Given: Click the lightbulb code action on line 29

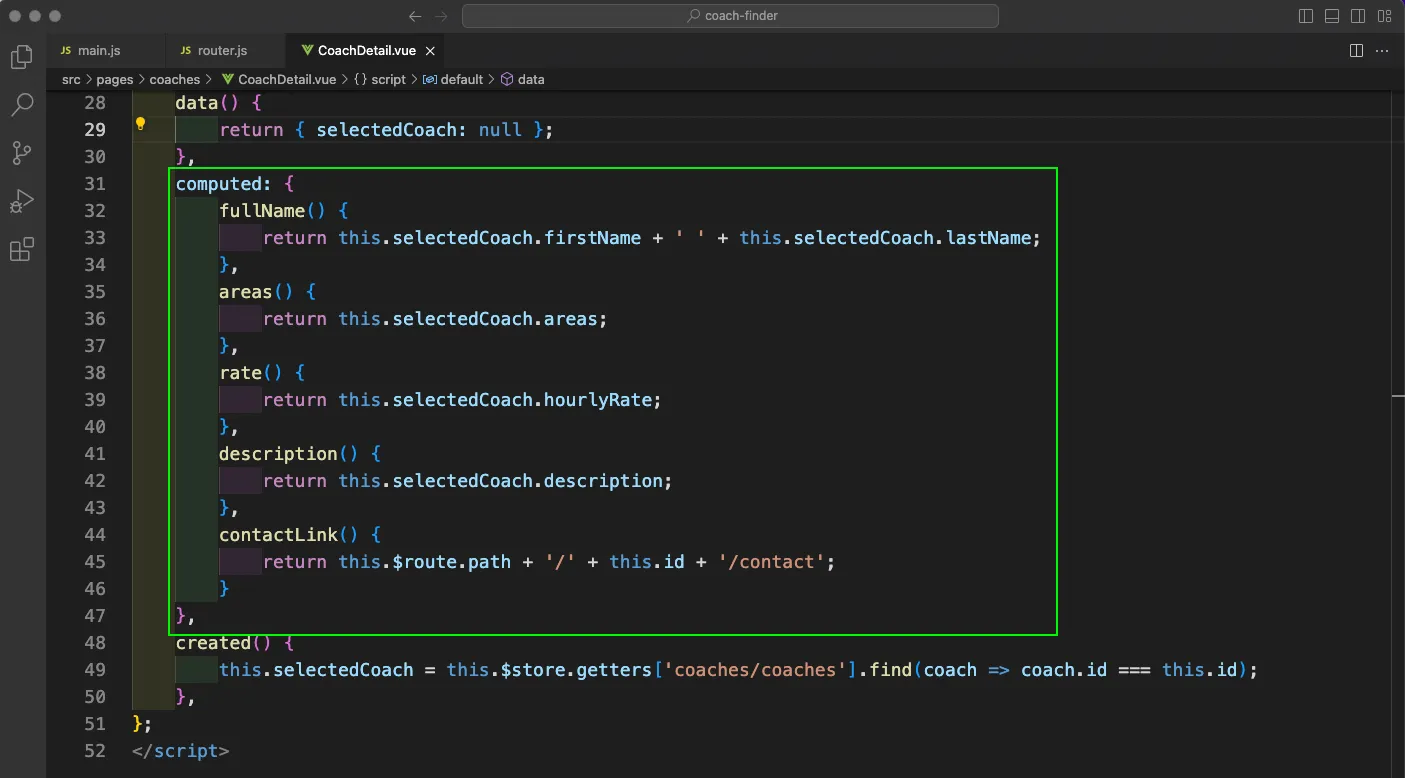Looking at the screenshot, I should click(141, 125).
